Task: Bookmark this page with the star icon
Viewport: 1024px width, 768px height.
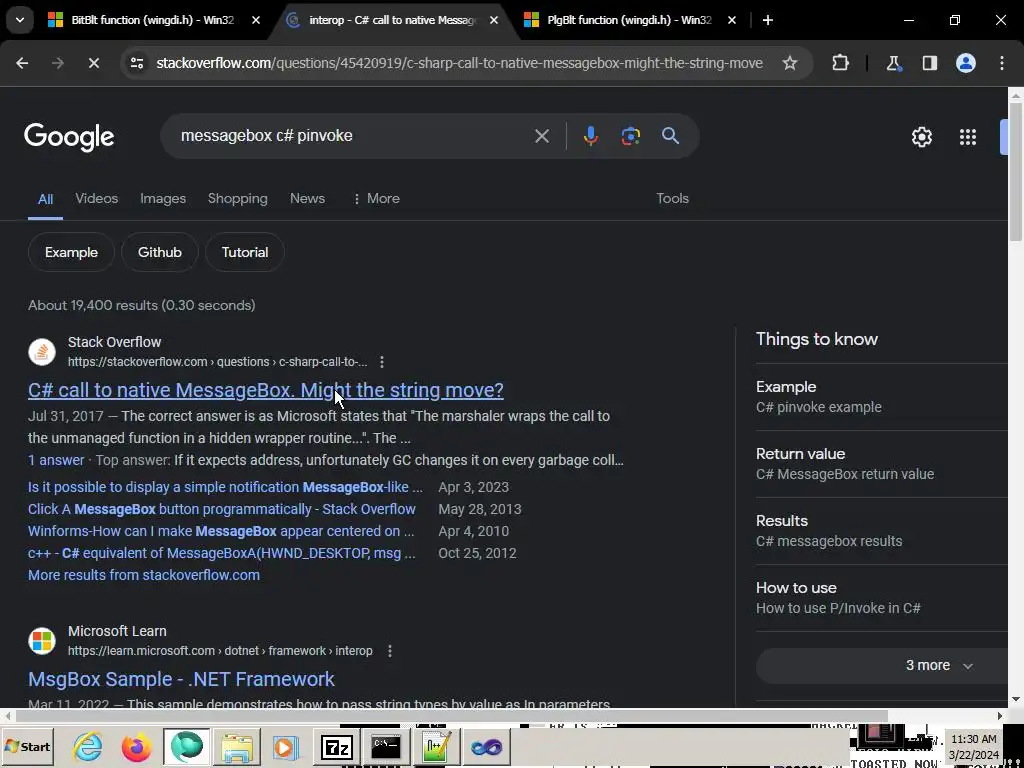Action: (x=790, y=63)
